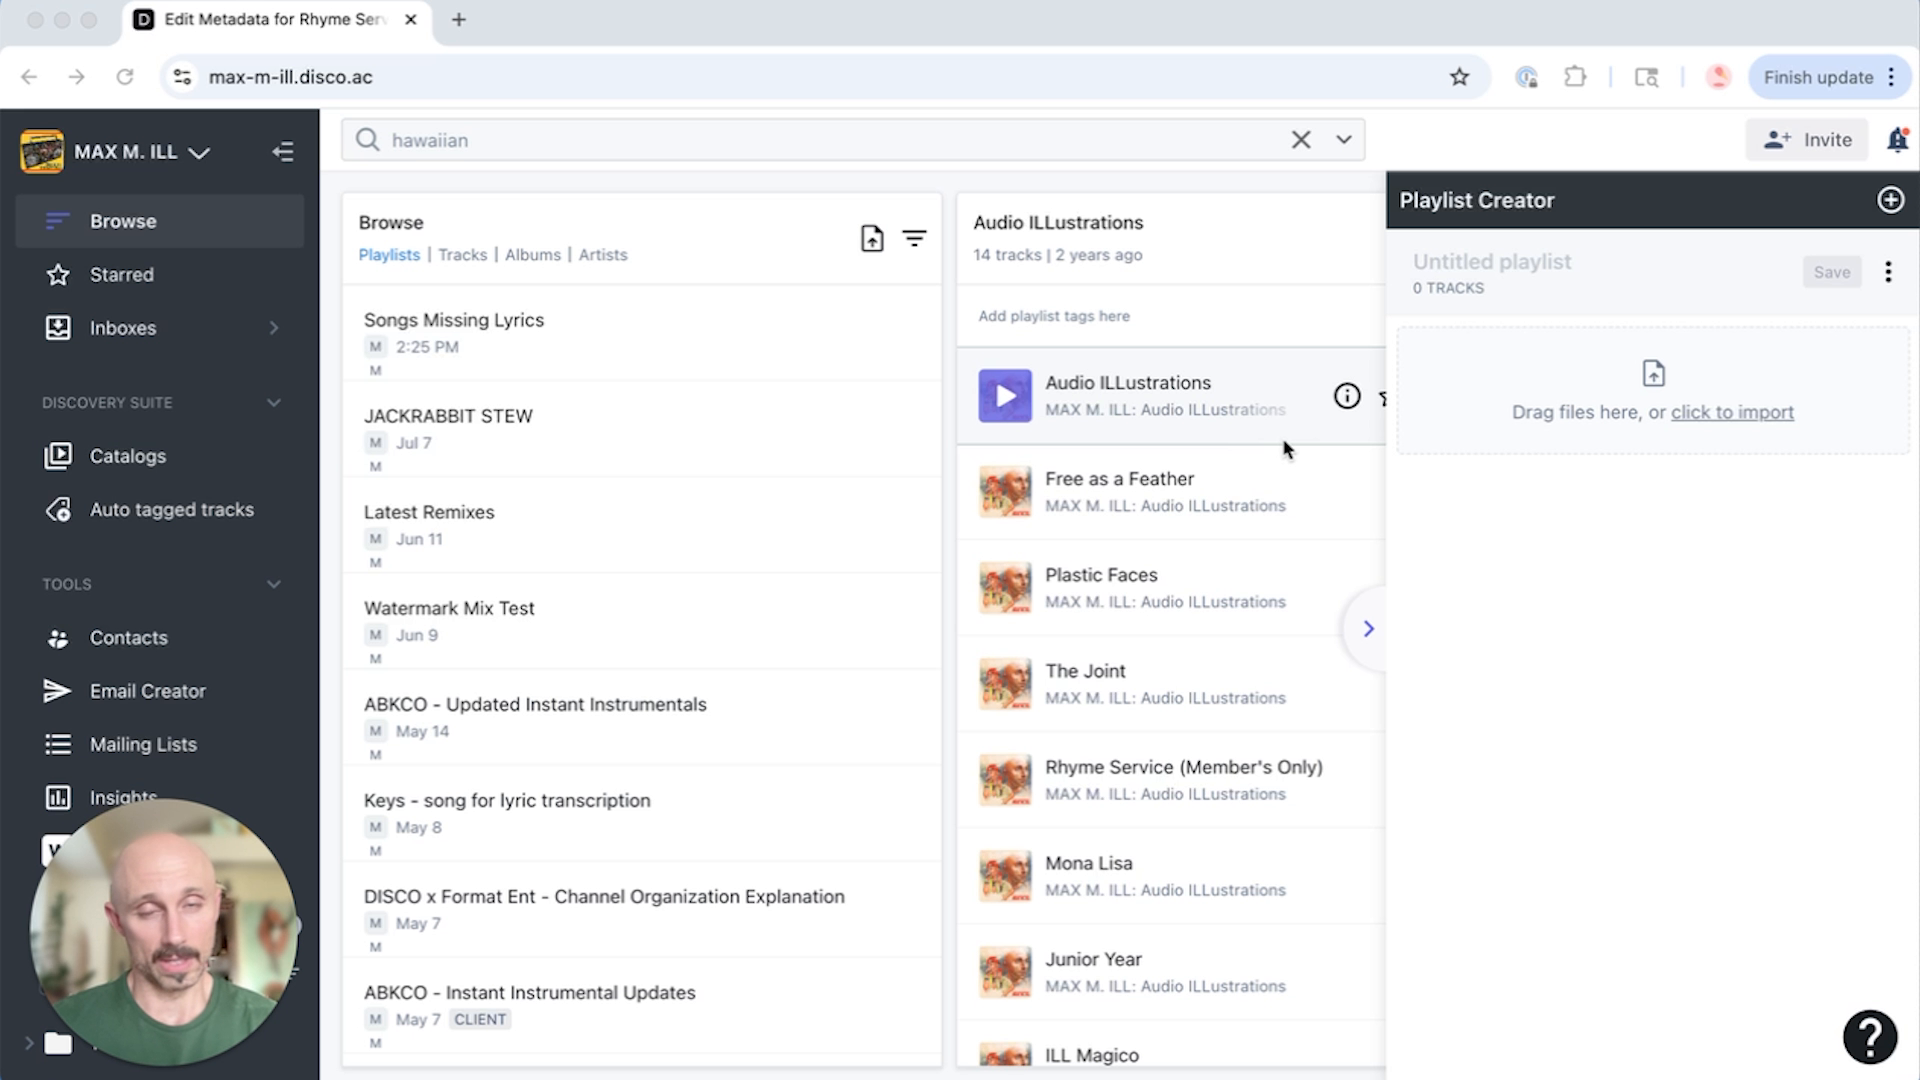Play the Audio ILLustrations playlist
The image size is (1920, 1080).
coord(1004,395)
